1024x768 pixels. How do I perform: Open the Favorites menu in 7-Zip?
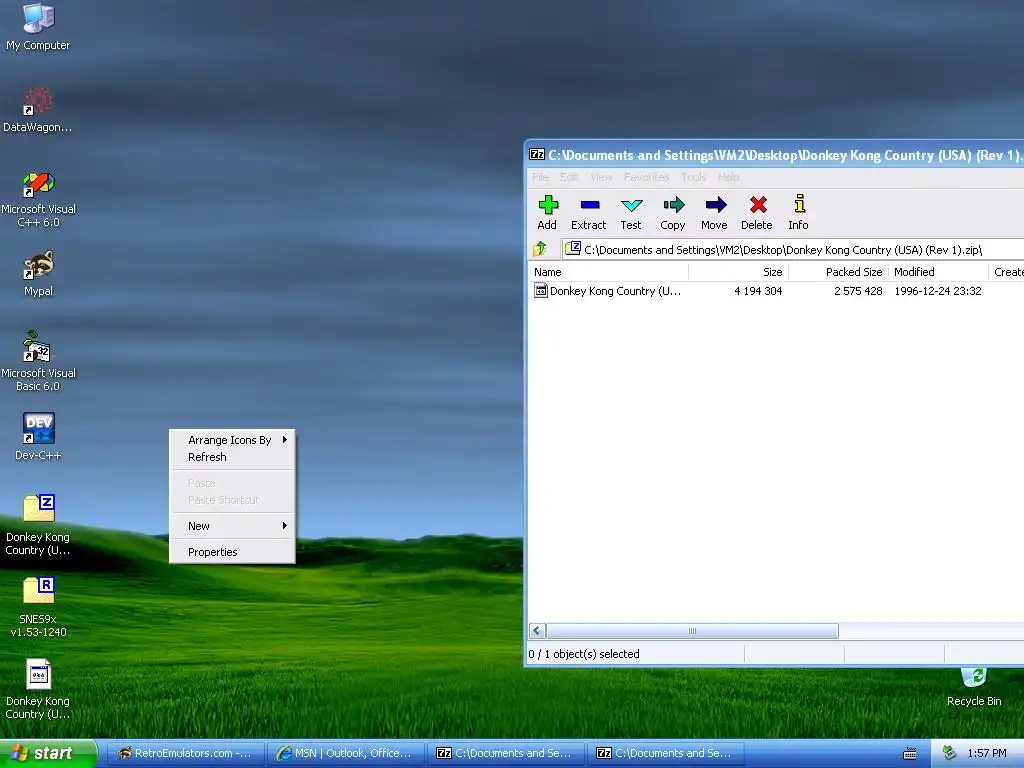click(647, 177)
